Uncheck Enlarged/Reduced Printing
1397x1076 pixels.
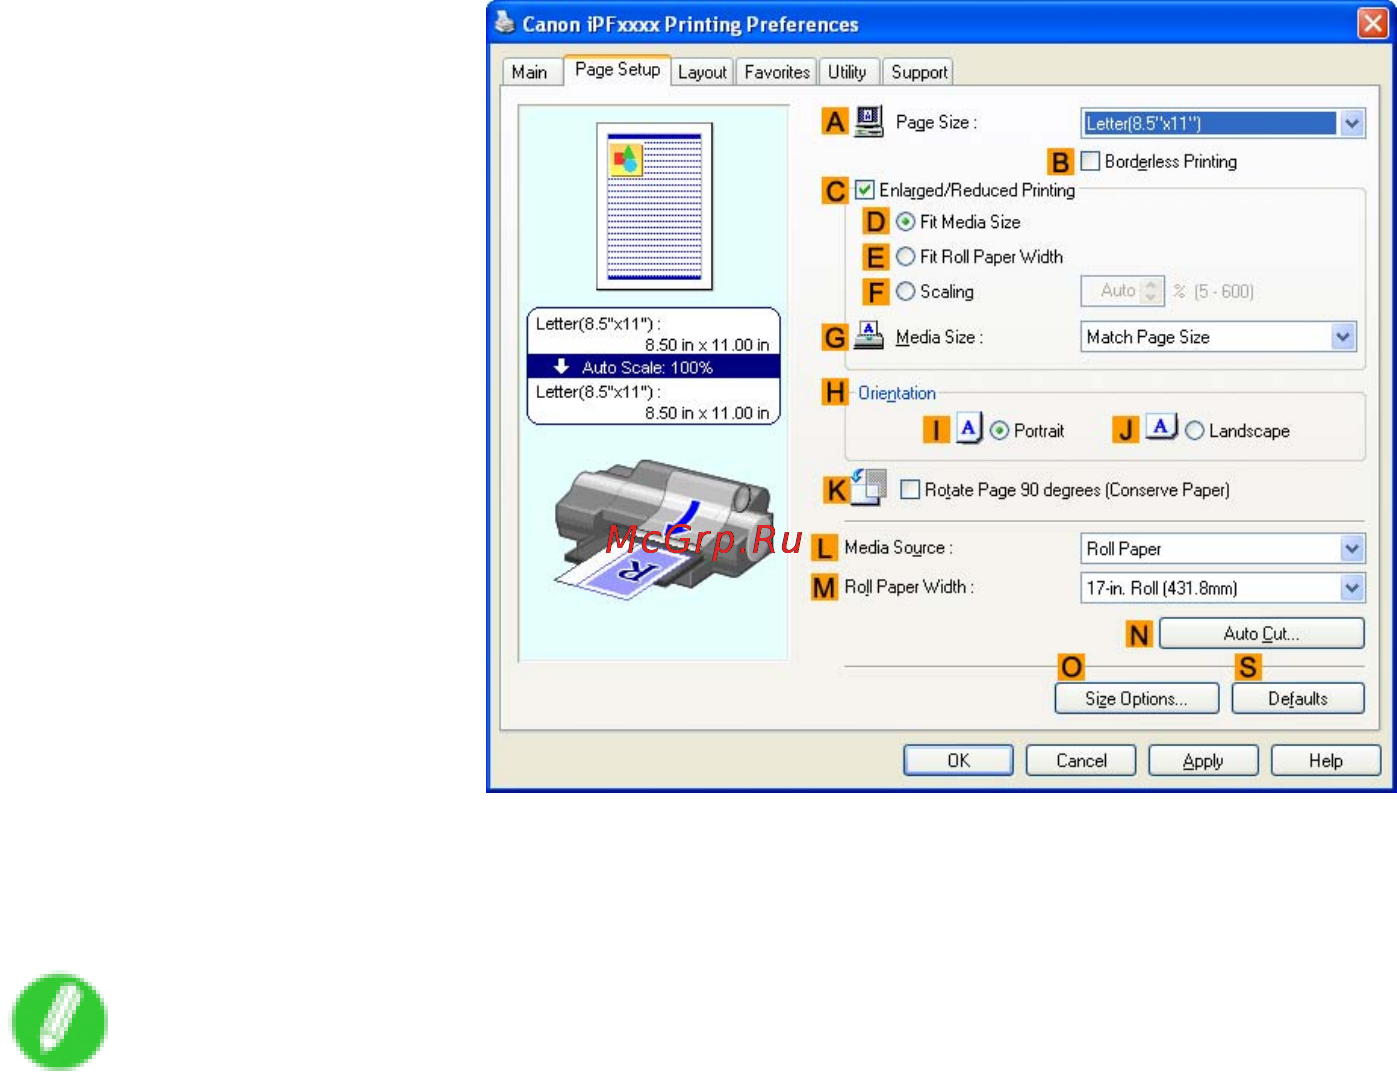tap(865, 190)
